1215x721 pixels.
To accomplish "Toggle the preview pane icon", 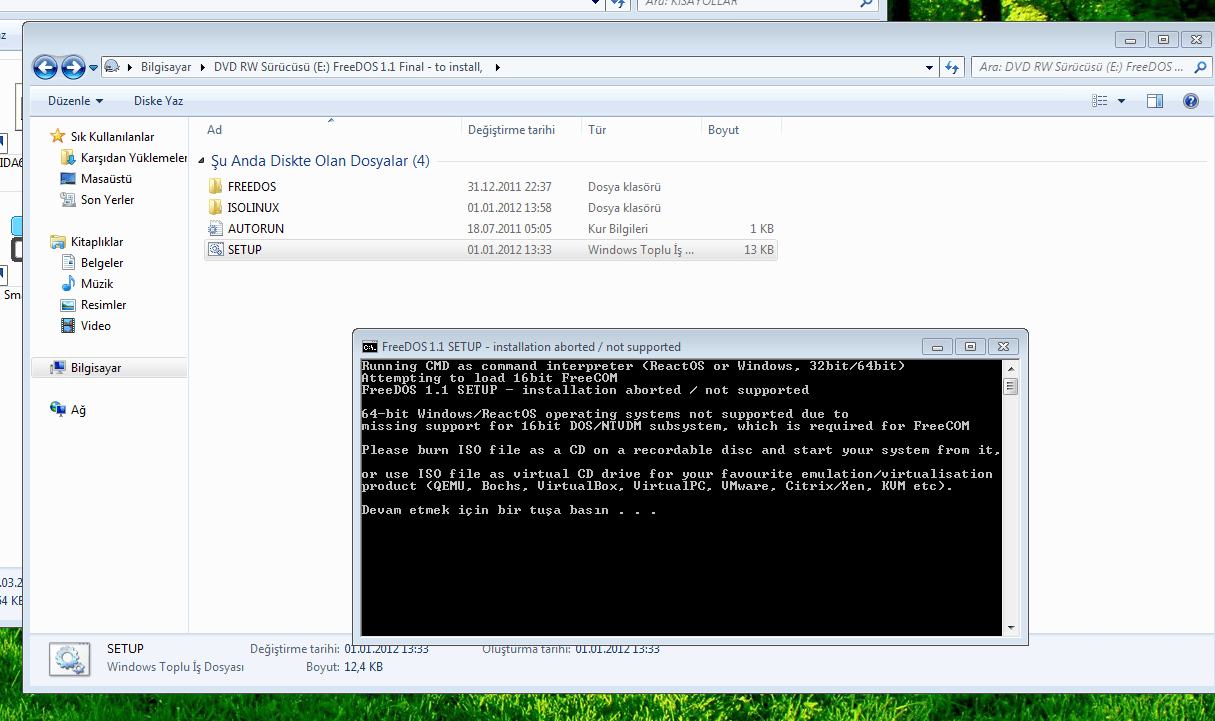I will click(x=1155, y=101).
